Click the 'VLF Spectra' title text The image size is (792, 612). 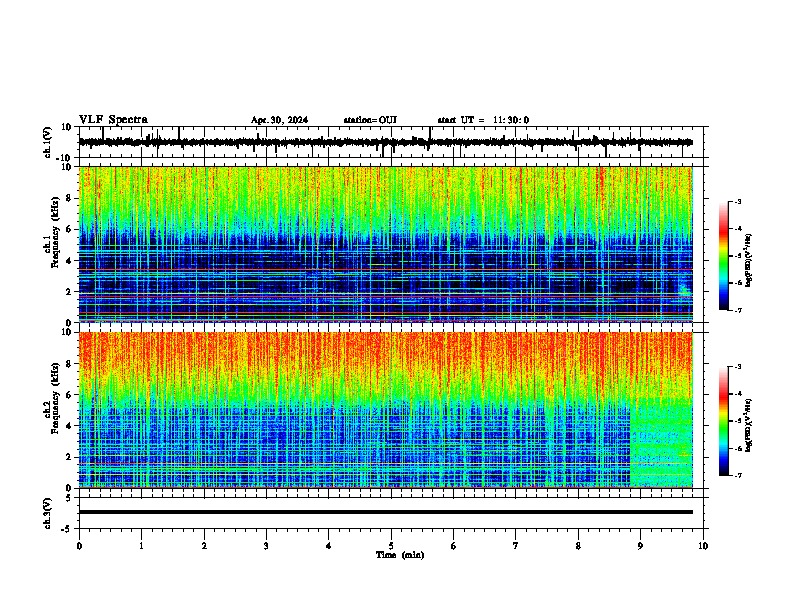(x=113, y=120)
